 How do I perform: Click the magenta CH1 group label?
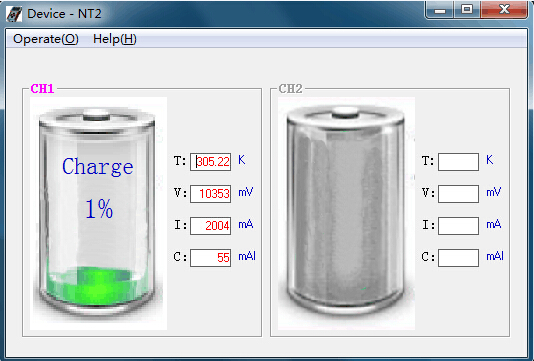coord(43,89)
